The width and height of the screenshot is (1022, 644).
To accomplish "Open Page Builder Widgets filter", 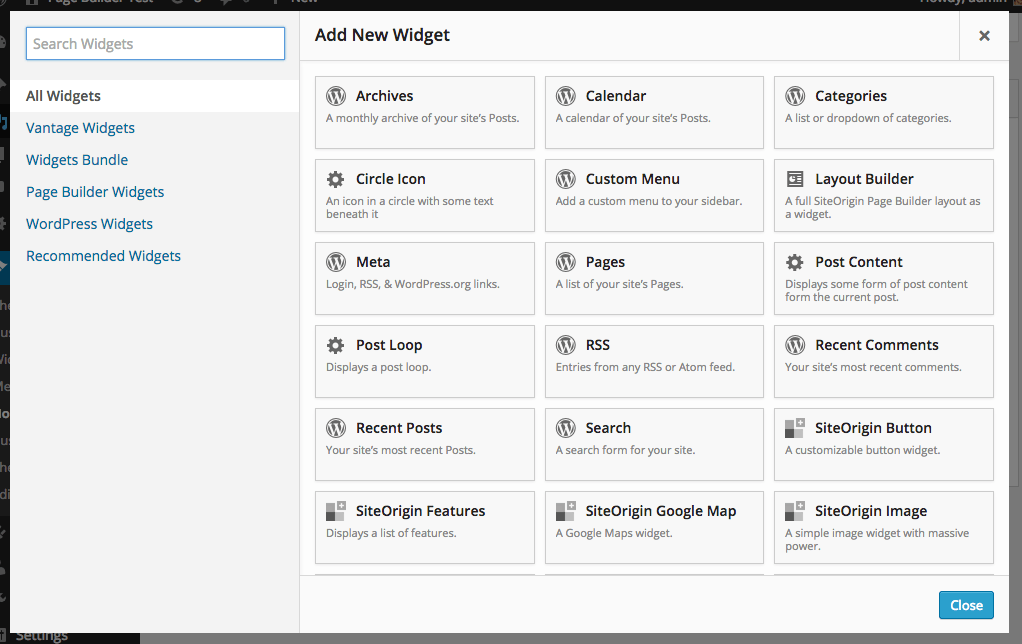I will [x=95, y=192].
